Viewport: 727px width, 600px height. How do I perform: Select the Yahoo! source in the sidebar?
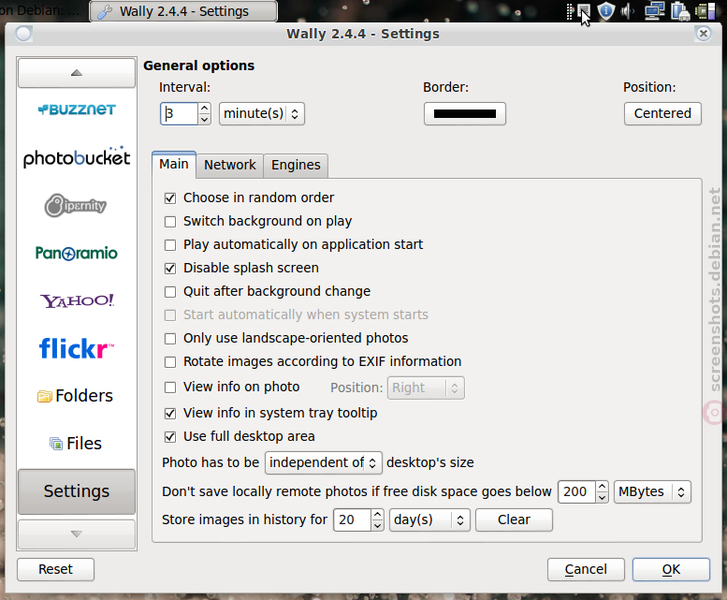(x=77, y=301)
